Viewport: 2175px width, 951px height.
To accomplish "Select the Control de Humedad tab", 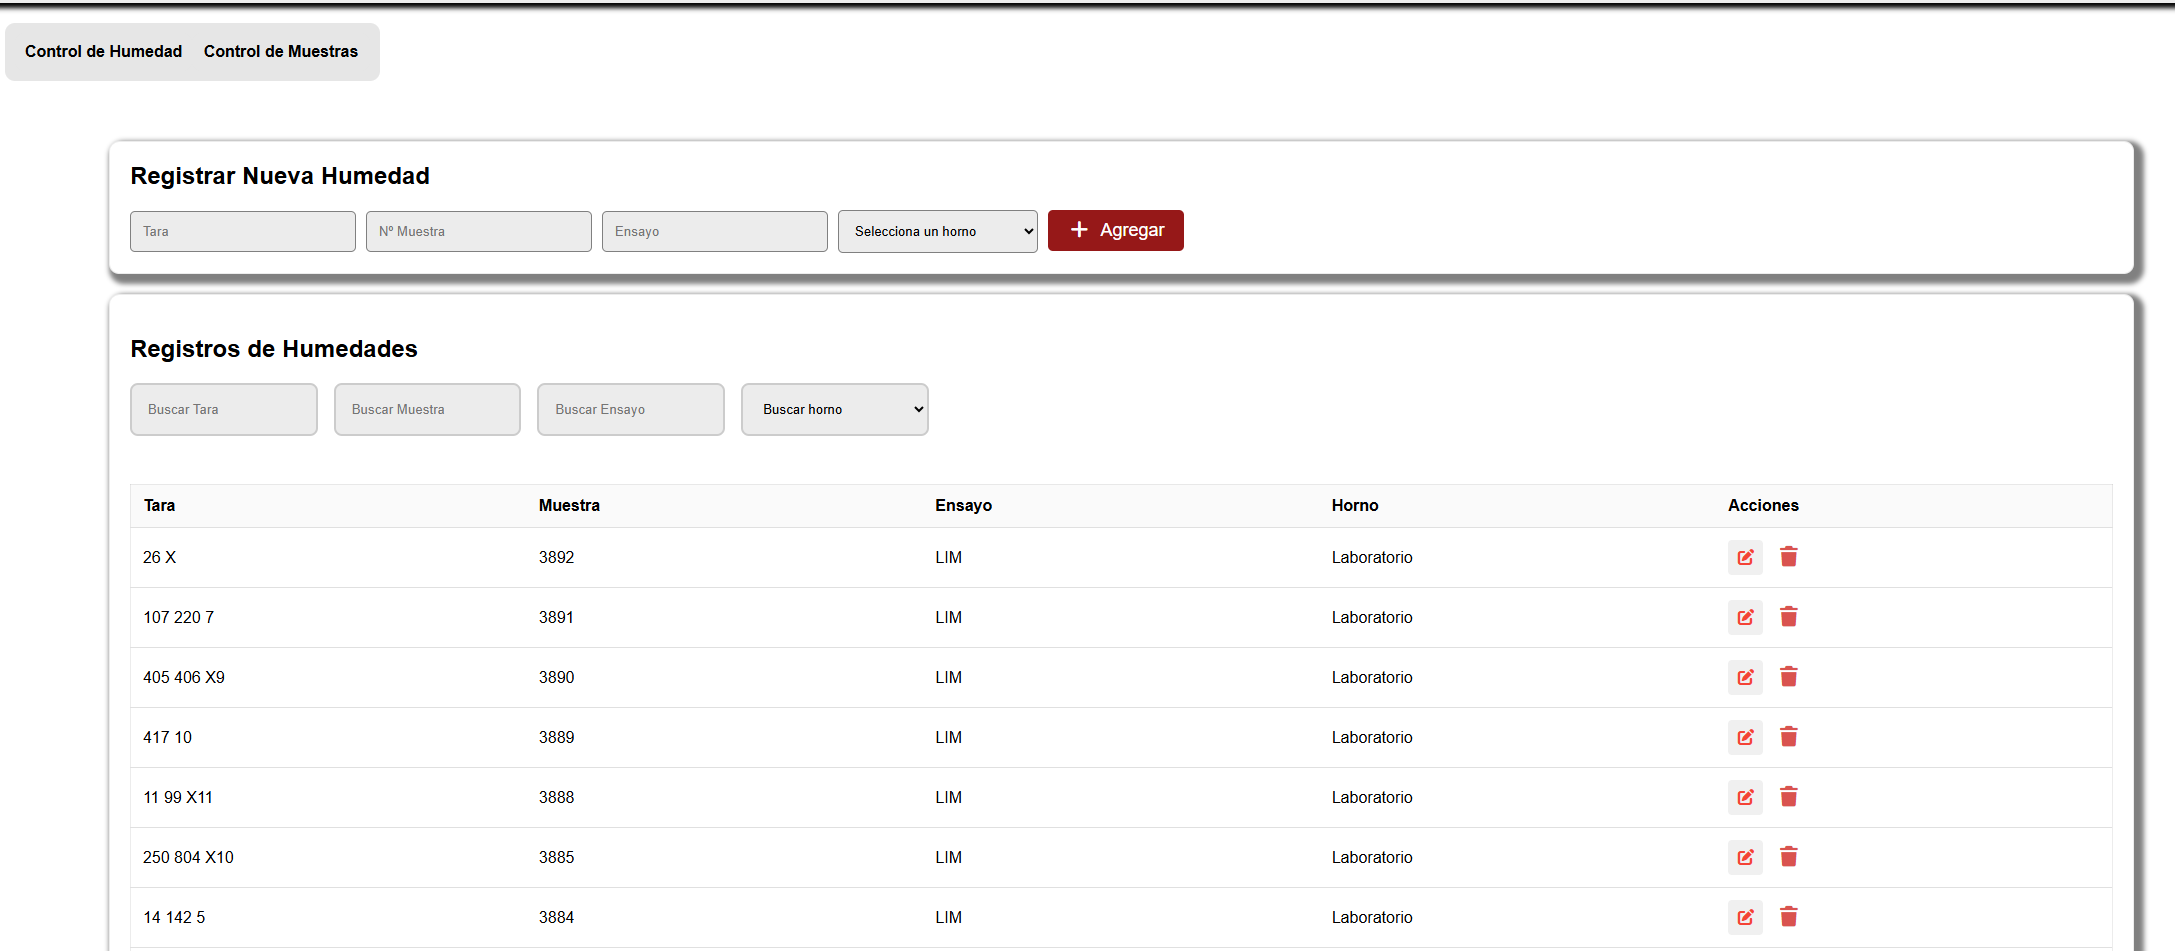I will tap(102, 51).
